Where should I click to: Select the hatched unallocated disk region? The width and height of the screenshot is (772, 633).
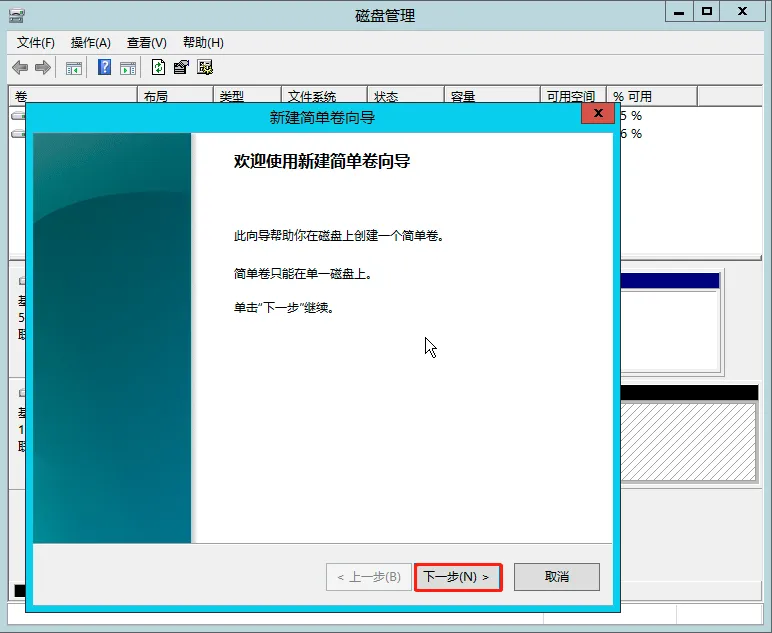pos(688,440)
